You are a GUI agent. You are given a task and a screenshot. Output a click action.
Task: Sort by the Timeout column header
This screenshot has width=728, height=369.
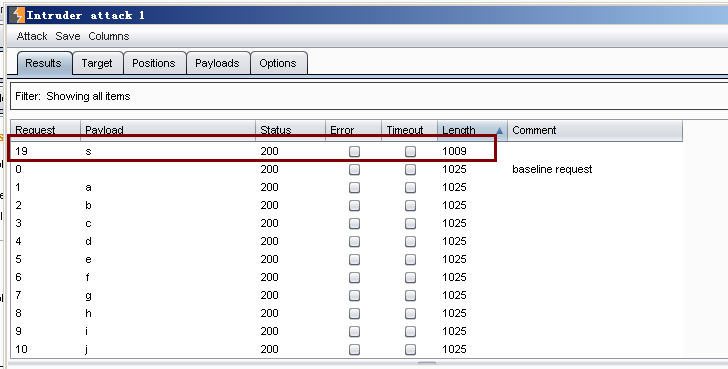[x=410, y=130]
